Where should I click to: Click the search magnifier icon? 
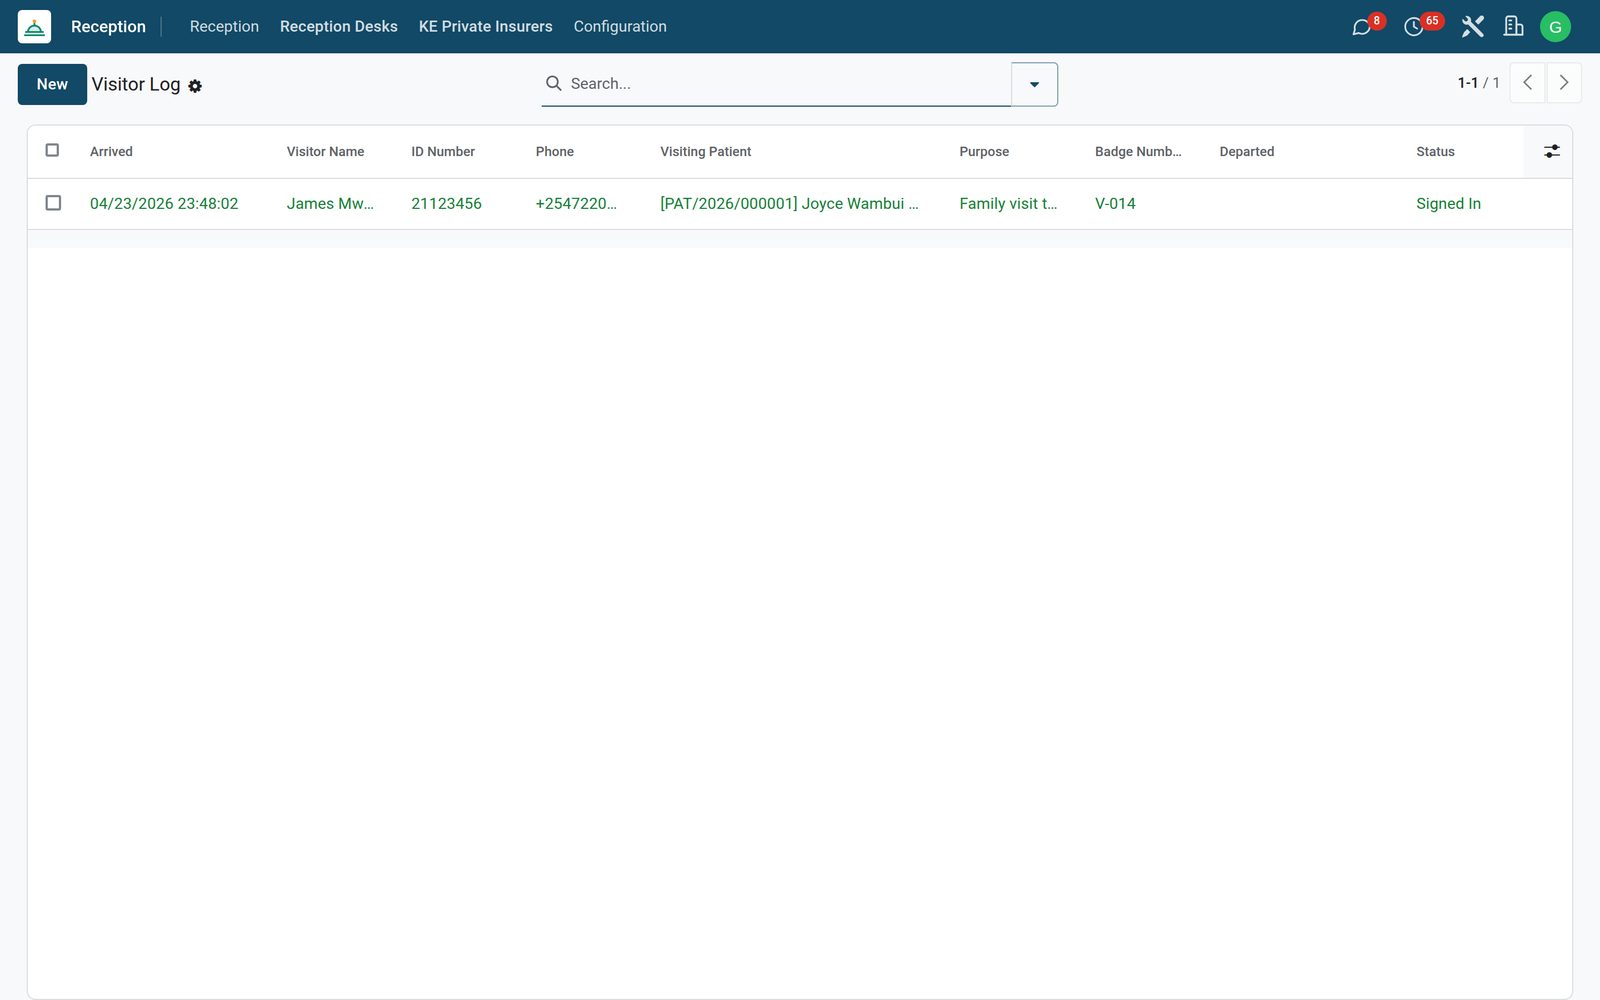tap(553, 83)
